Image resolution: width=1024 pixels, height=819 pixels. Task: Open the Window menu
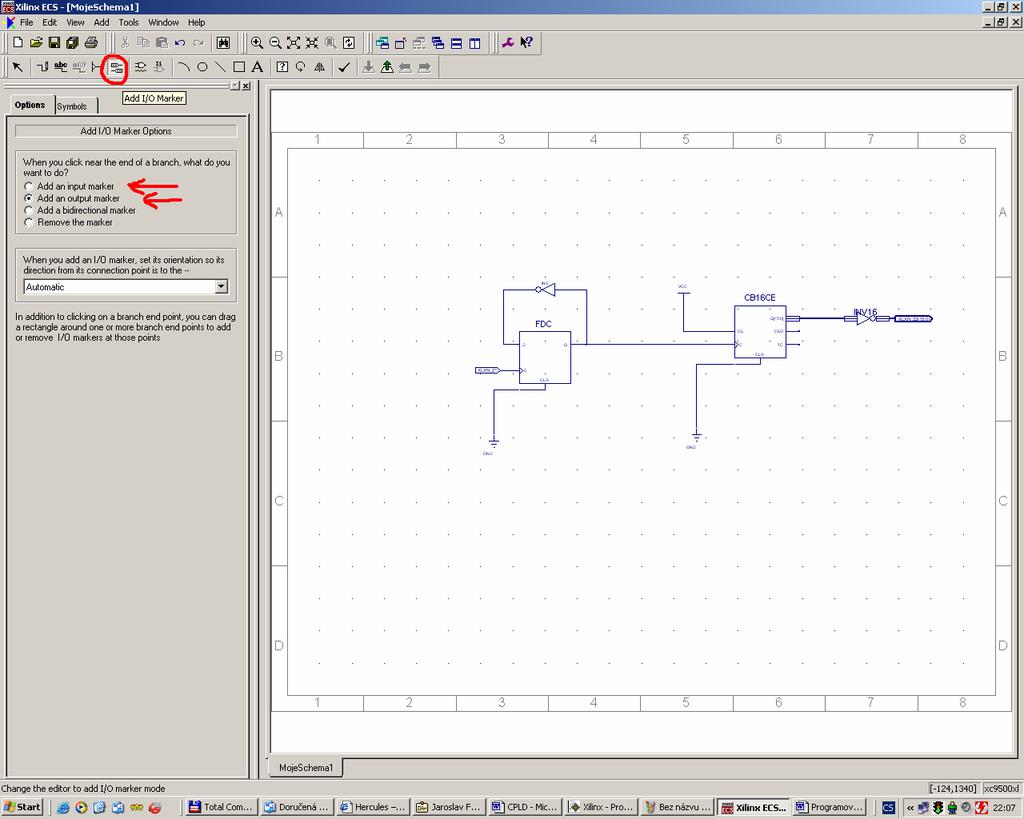click(163, 22)
